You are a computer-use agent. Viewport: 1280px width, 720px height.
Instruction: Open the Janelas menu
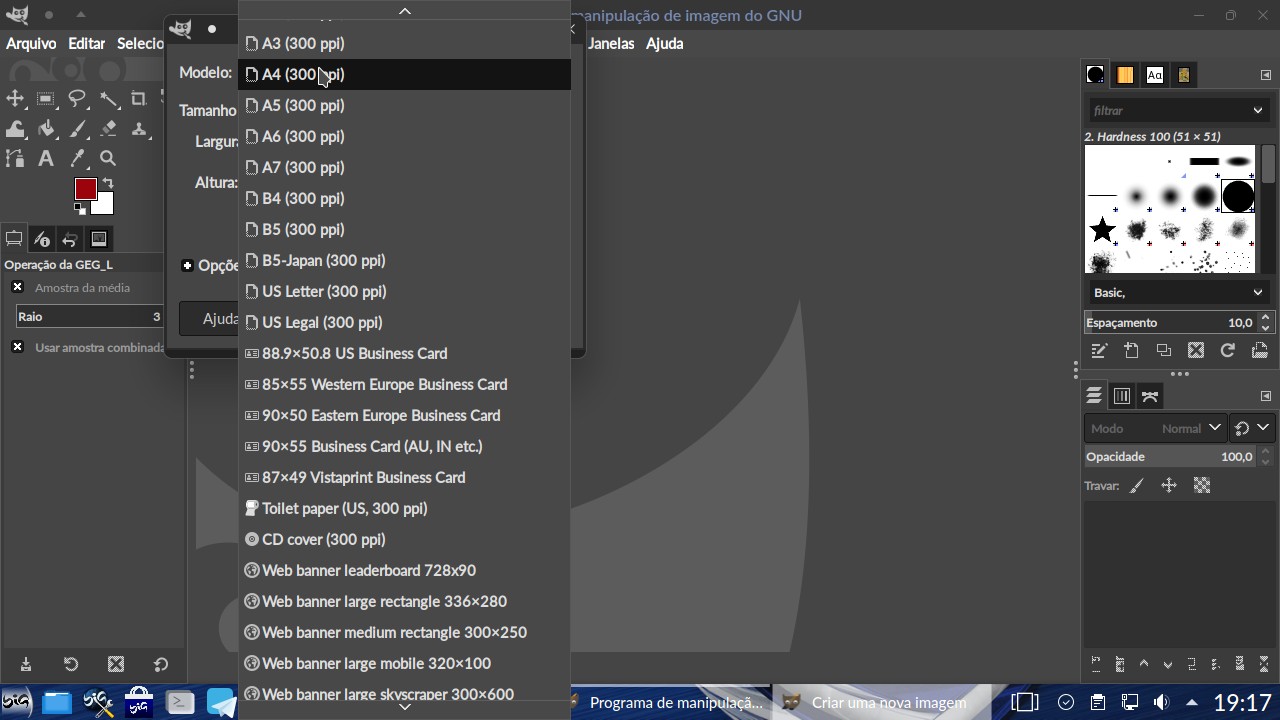tap(611, 43)
